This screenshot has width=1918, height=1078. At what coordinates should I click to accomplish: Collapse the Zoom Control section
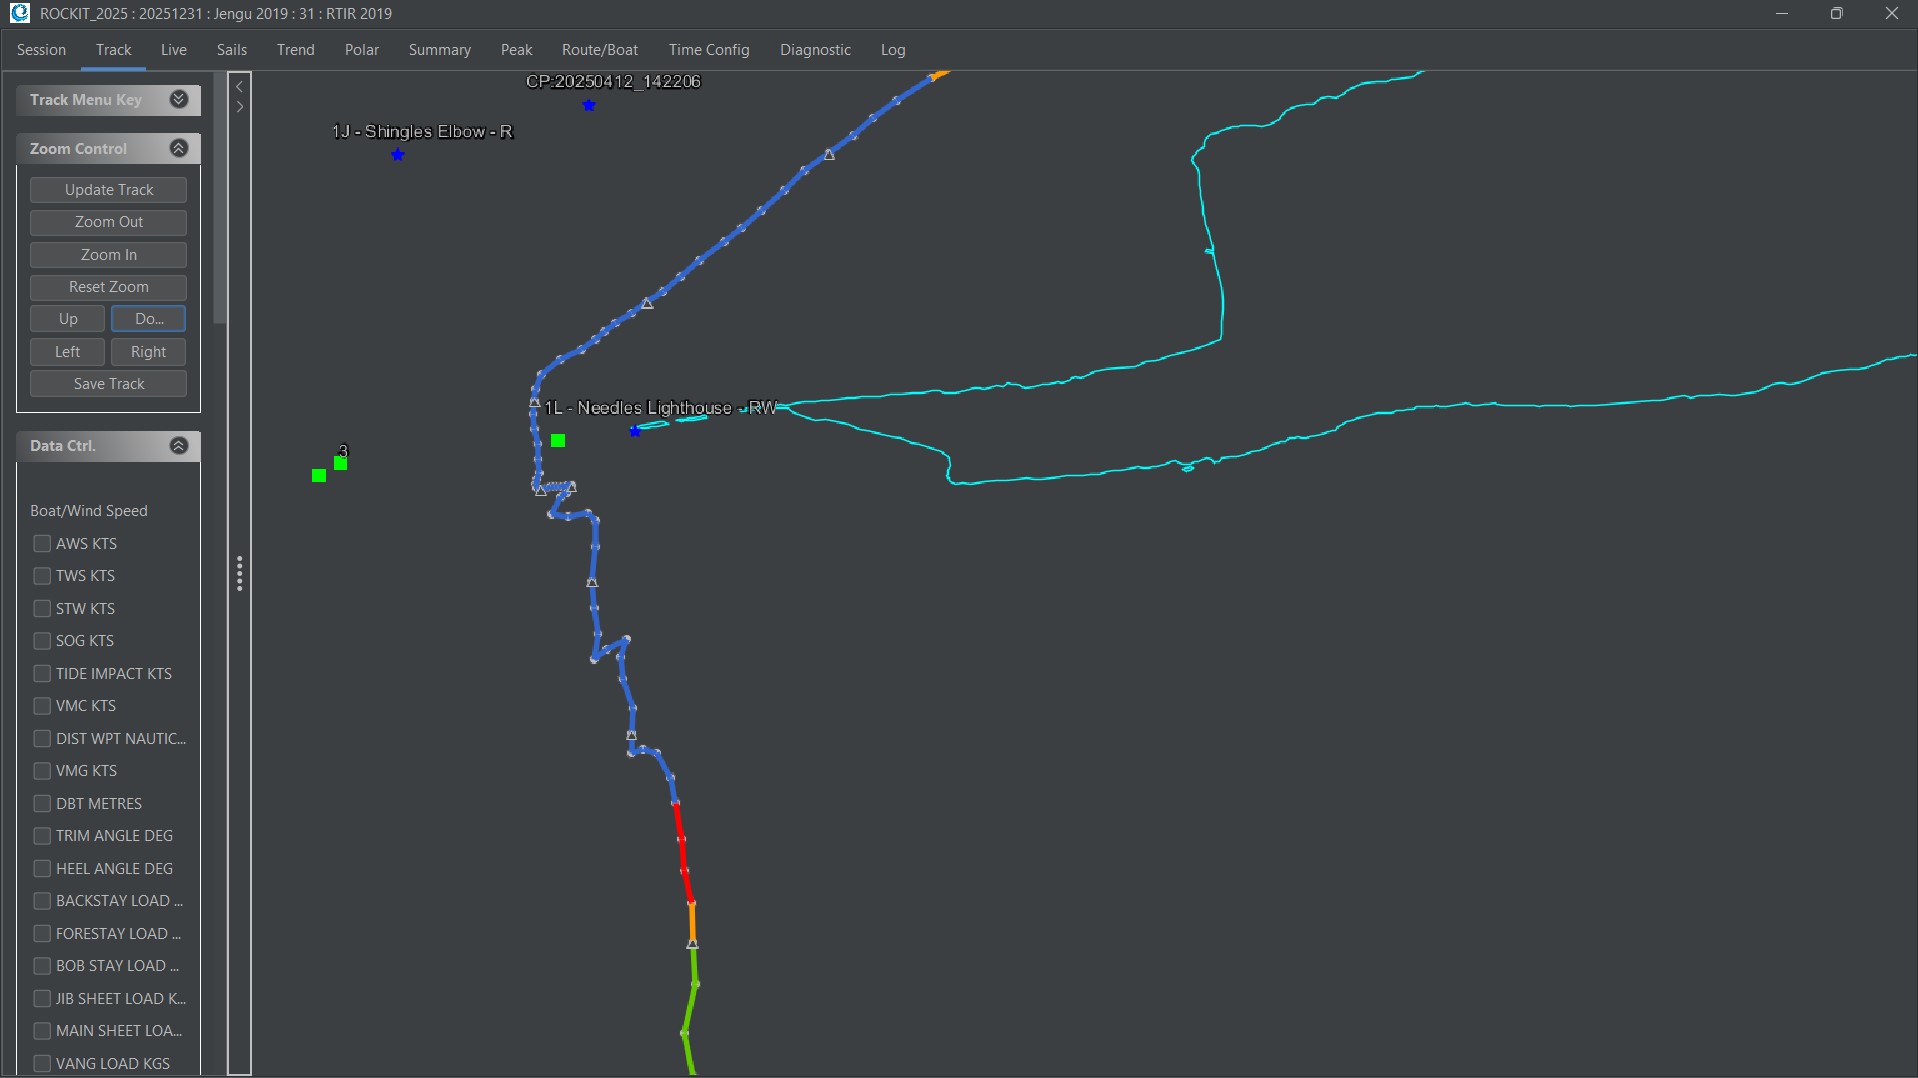tap(179, 148)
